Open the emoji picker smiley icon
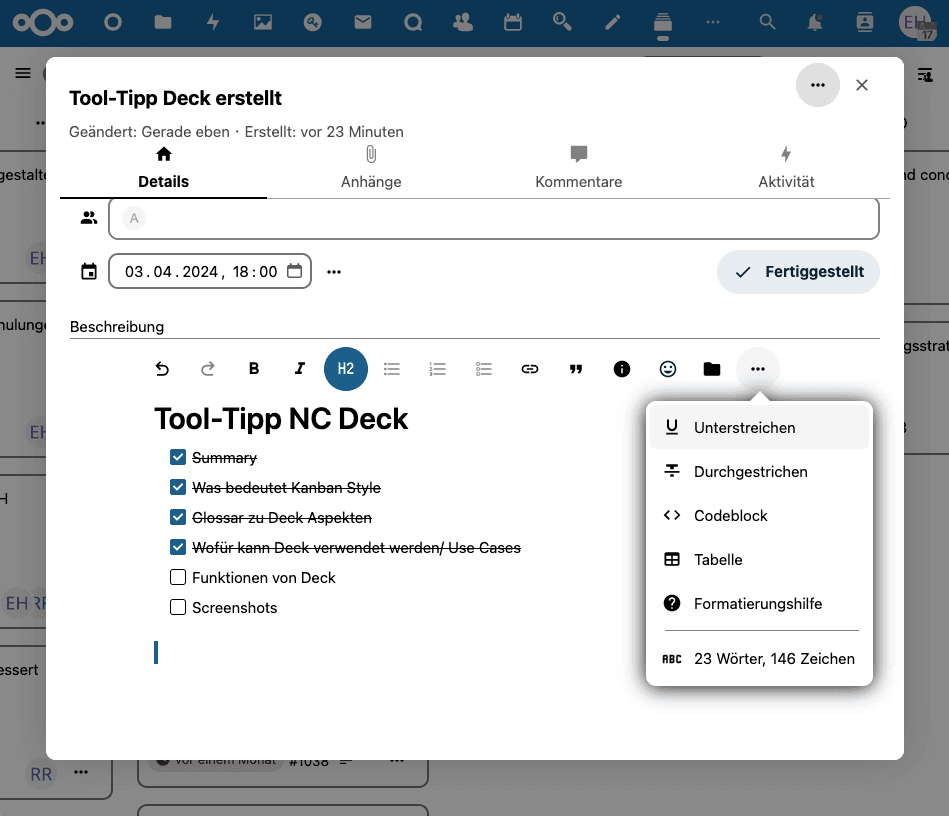Viewport: 949px width, 816px height. point(668,369)
